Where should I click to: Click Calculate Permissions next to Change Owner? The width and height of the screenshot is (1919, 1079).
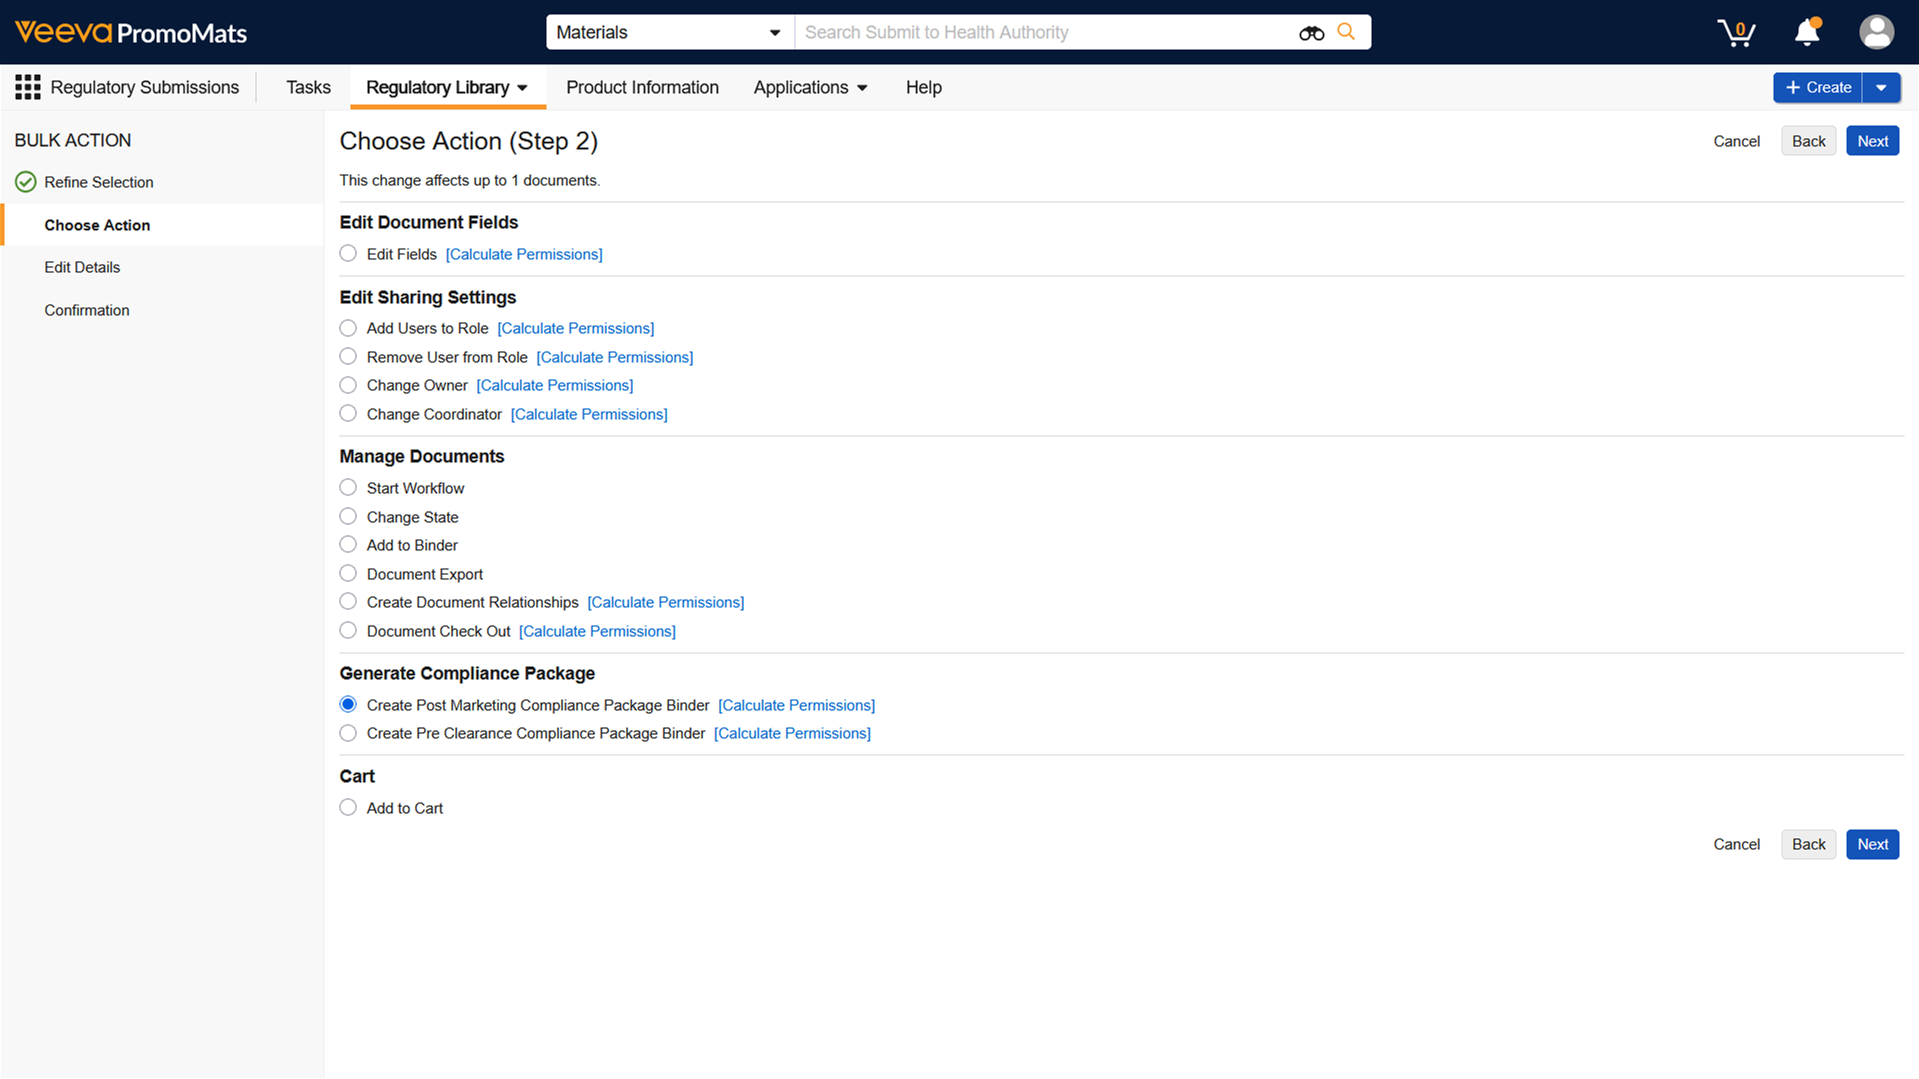click(554, 385)
